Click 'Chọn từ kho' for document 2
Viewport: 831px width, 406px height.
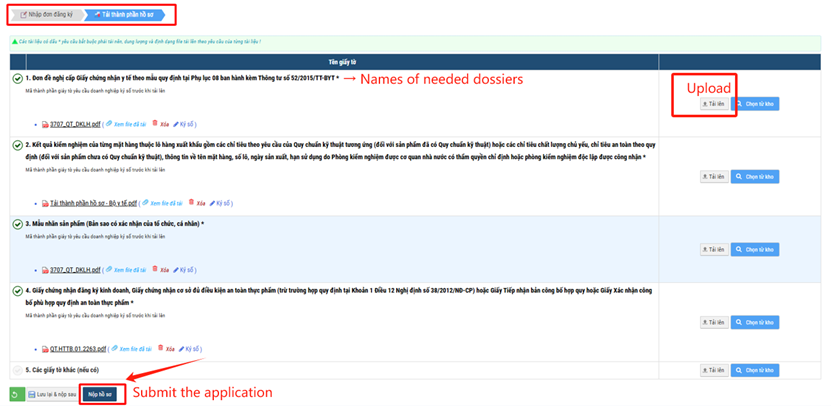point(755,176)
